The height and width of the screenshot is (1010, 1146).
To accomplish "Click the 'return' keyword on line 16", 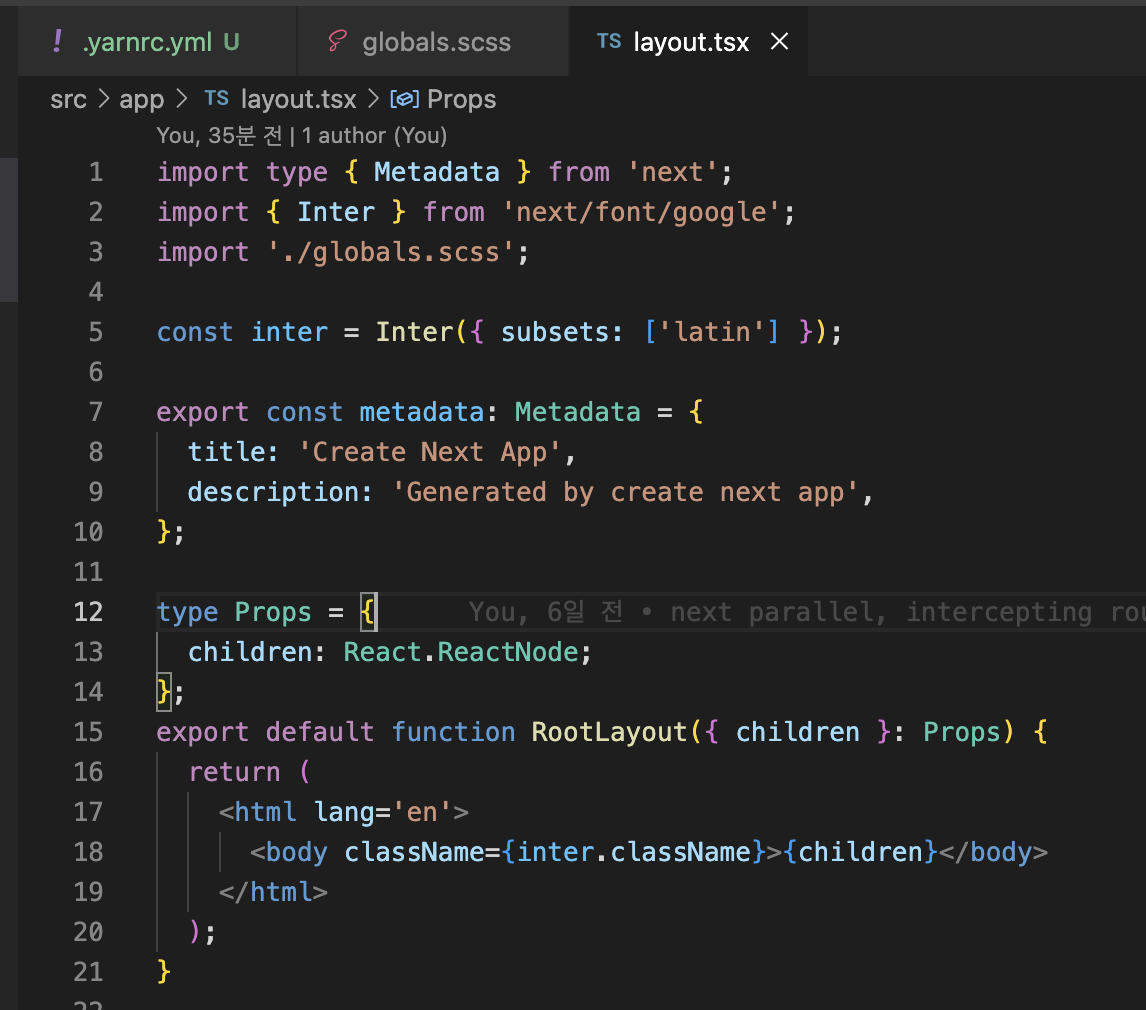I will pyautogui.click(x=234, y=772).
